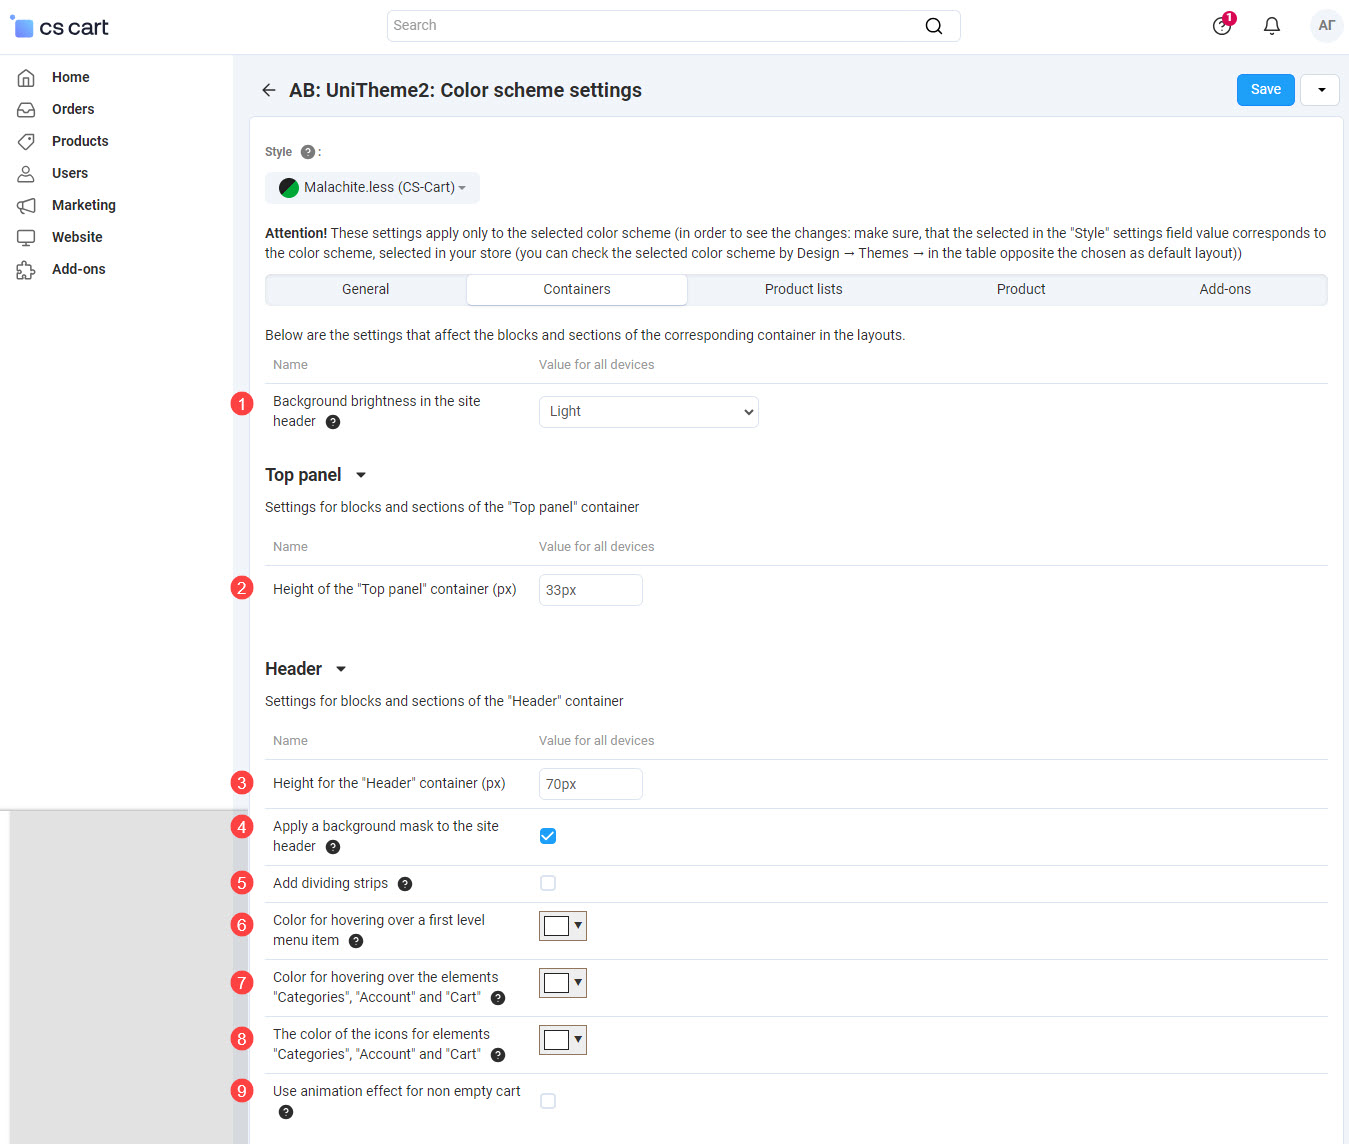Viewport: 1349px width, 1144px height.
Task: Open first level menu hover color picker
Action: (x=563, y=926)
